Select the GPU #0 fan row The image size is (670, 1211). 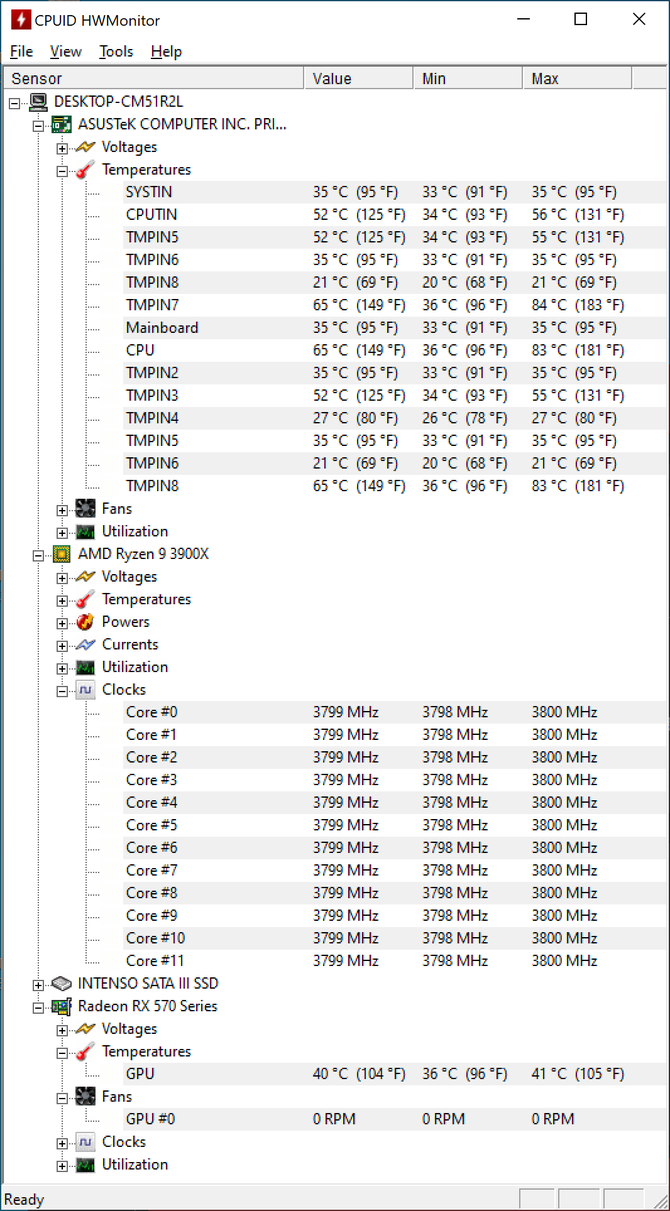point(394,1119)
